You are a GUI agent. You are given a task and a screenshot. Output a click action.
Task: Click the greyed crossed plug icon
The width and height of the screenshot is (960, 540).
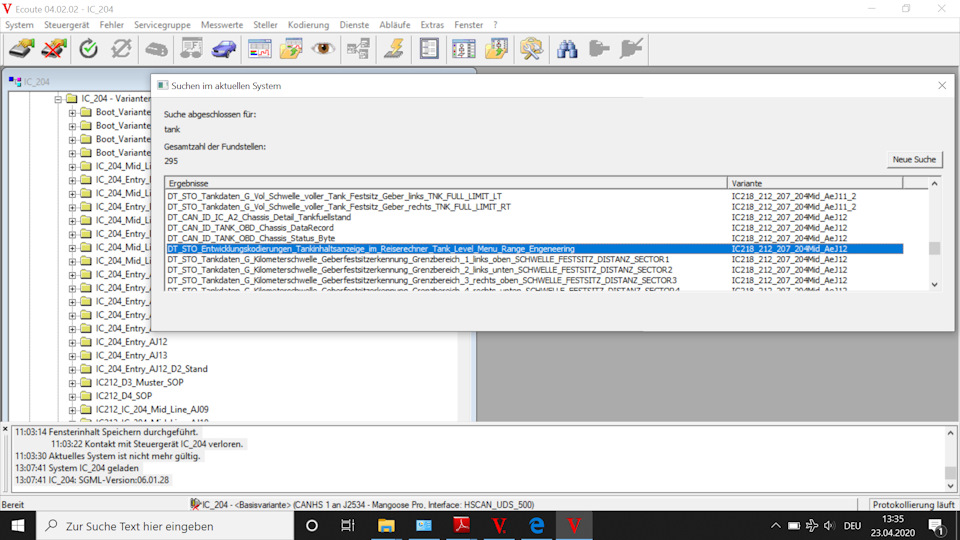pyautogui.click(x=631, y=48)
